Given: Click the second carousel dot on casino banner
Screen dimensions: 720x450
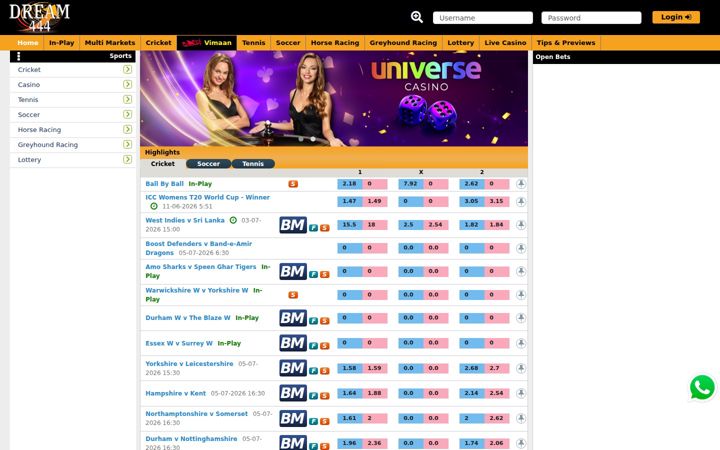Looking at the screenshot, I should [x=313, y=138].
